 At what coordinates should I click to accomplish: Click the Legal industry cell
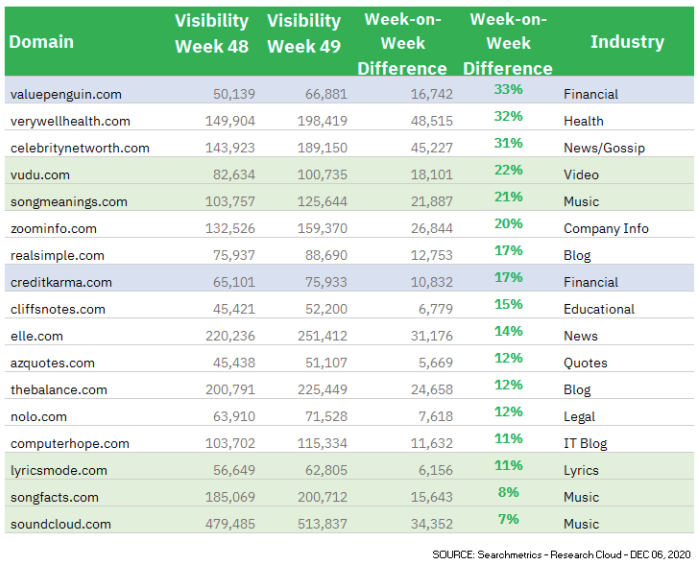[579, 417]
